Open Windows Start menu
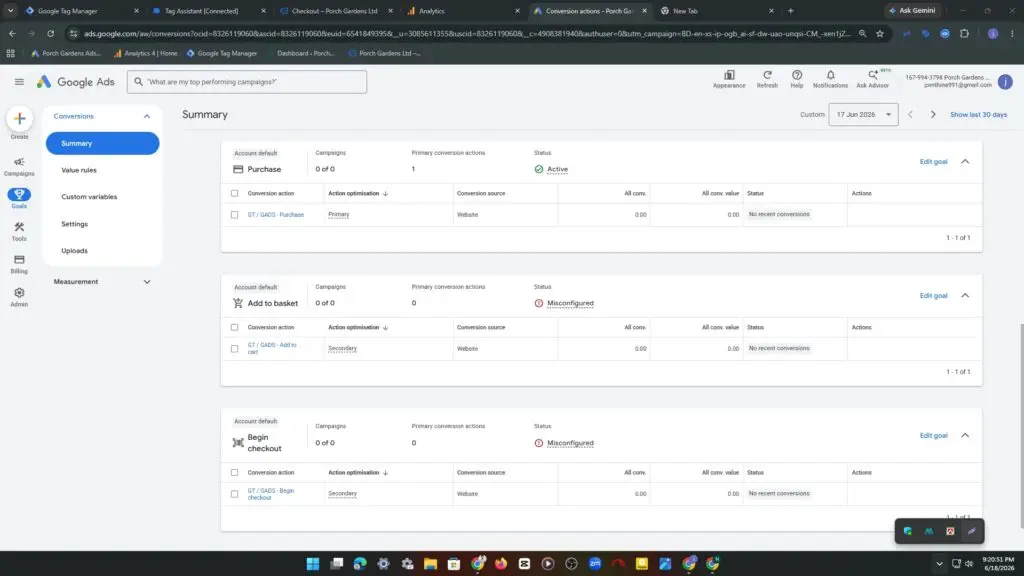This screenshot has width=1024, height=576. click(313, 564)
